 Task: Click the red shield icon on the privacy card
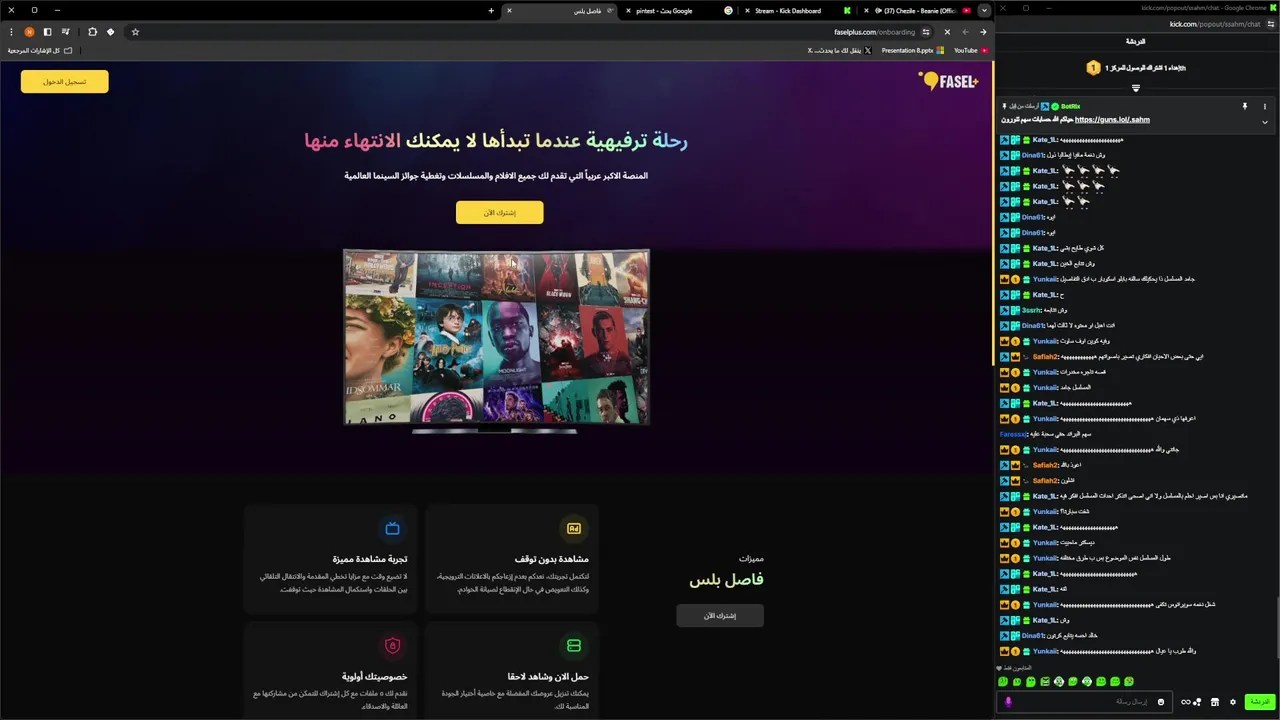(392, 645)
